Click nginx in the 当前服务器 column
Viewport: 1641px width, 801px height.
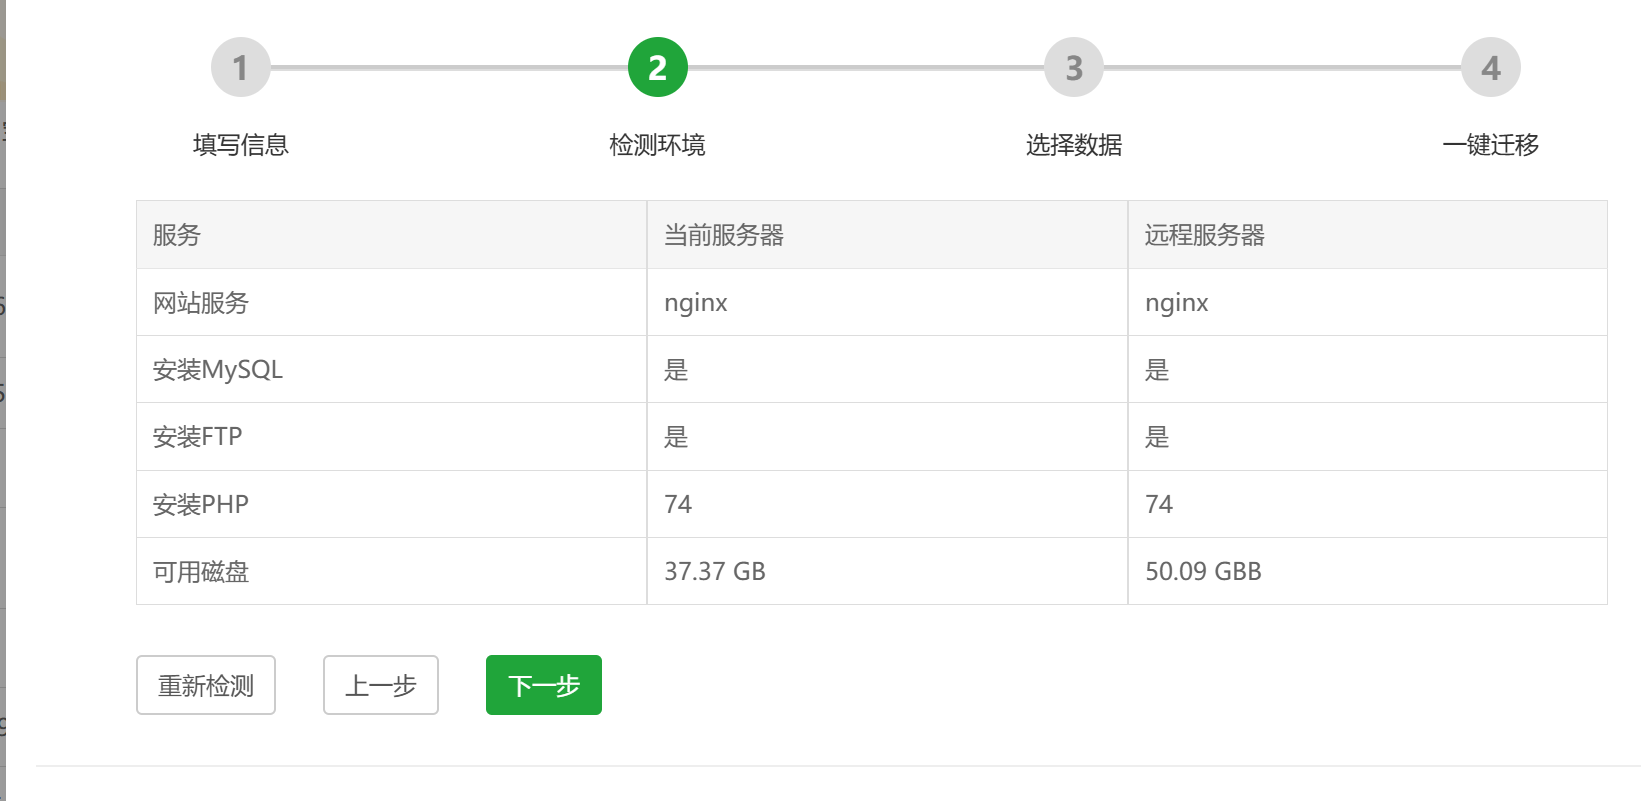click(696, 303)
